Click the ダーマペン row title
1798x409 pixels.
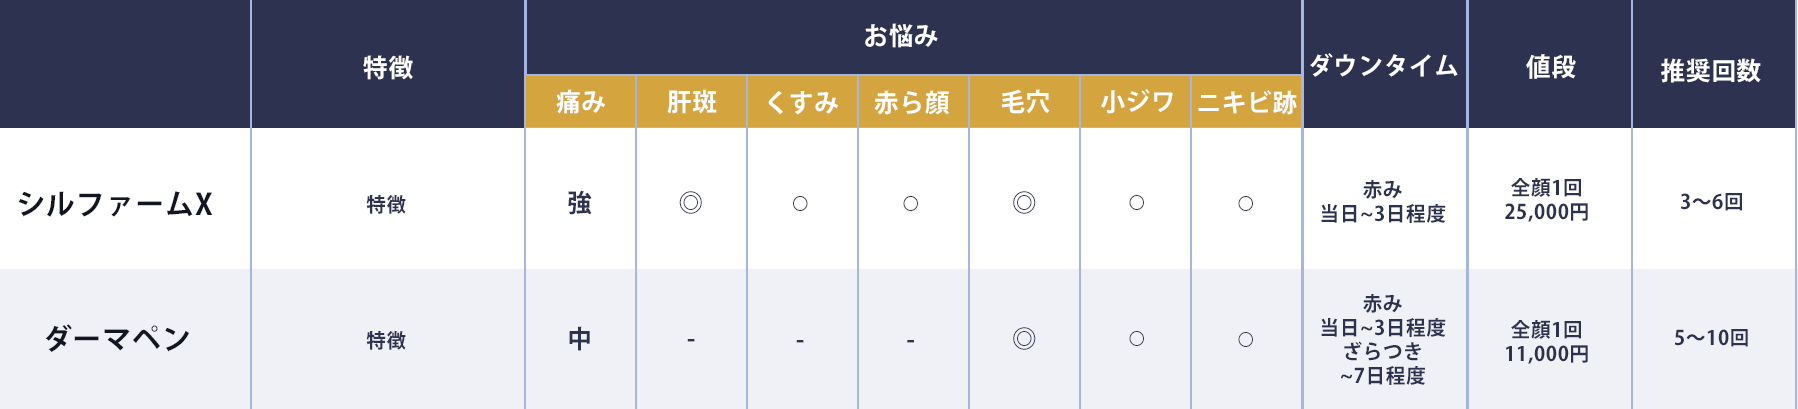click(x=117, y=339)
